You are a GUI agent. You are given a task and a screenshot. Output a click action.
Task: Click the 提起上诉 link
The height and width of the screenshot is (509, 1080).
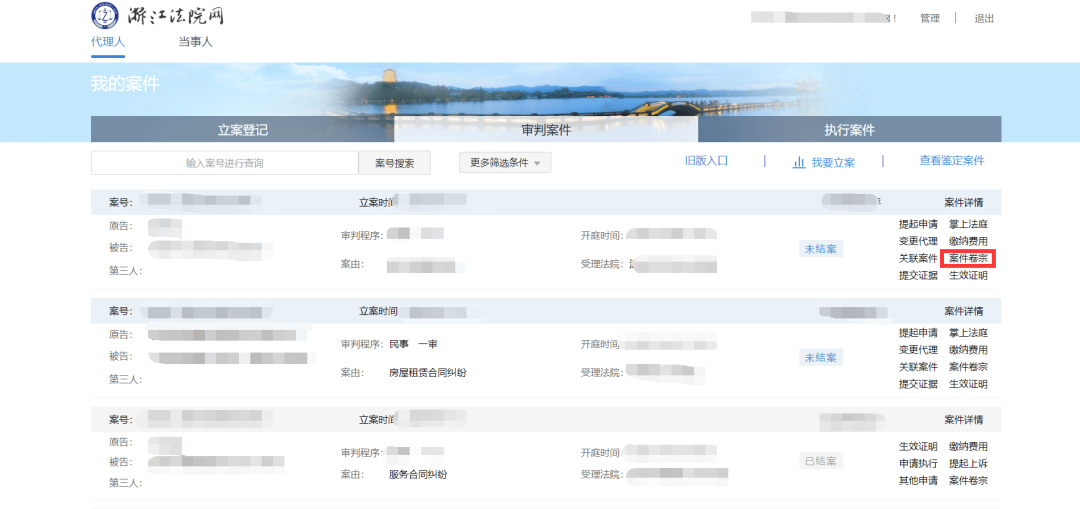[x=968, y=464]
